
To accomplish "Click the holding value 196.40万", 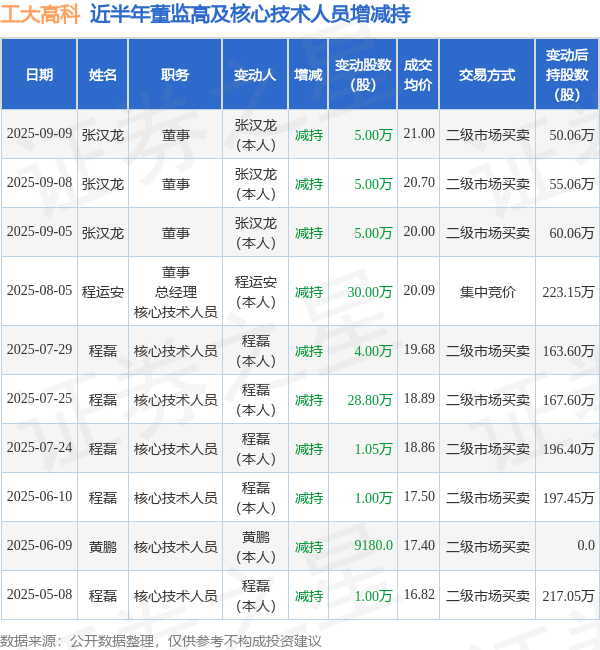I will coord(568,449).
